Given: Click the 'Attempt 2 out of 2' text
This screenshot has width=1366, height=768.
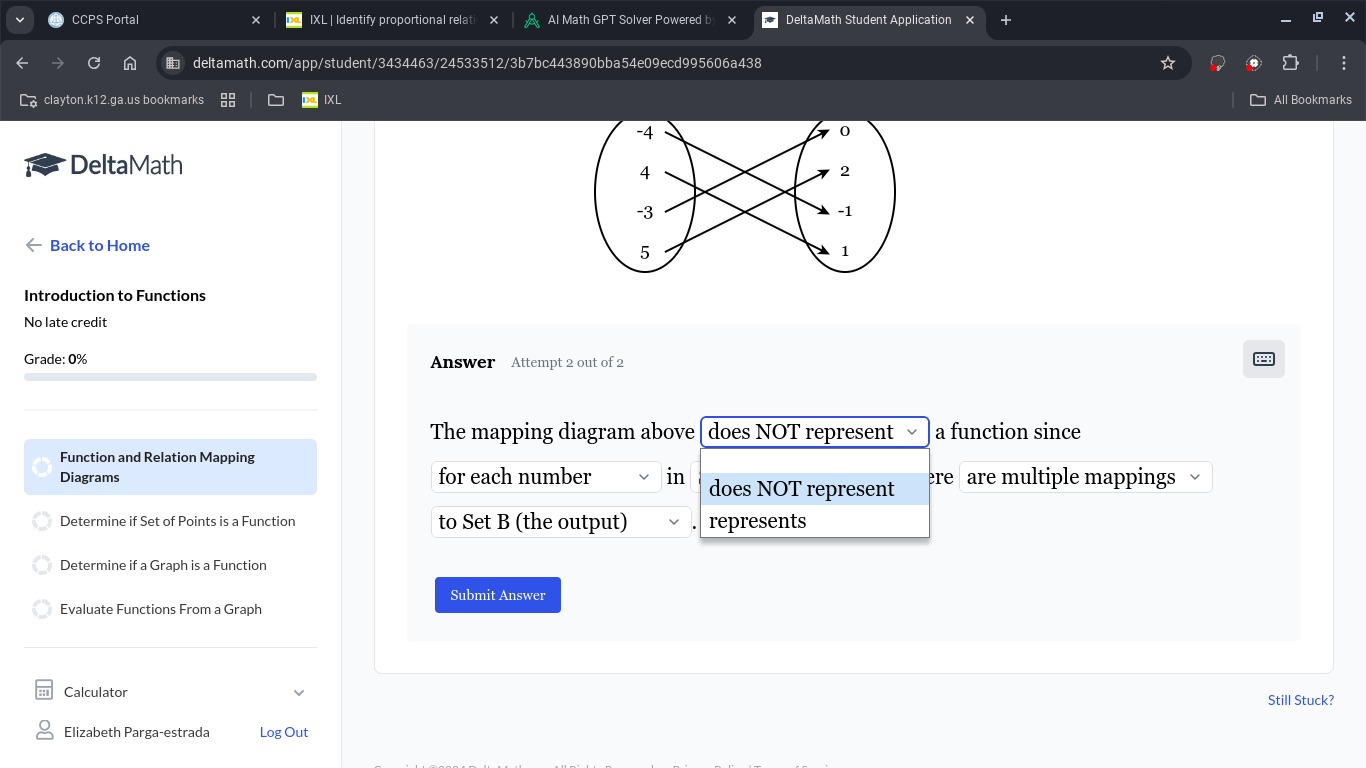Looking at the screenshot, I should click(x=567, y=362).
